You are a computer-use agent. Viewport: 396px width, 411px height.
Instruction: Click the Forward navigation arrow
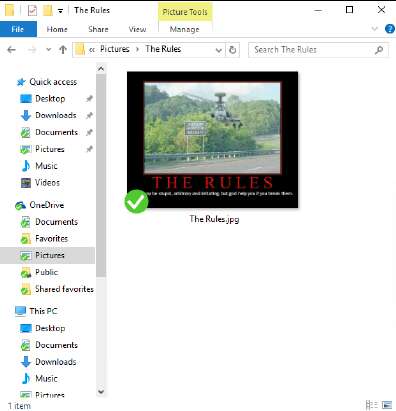tap(32, 50)
